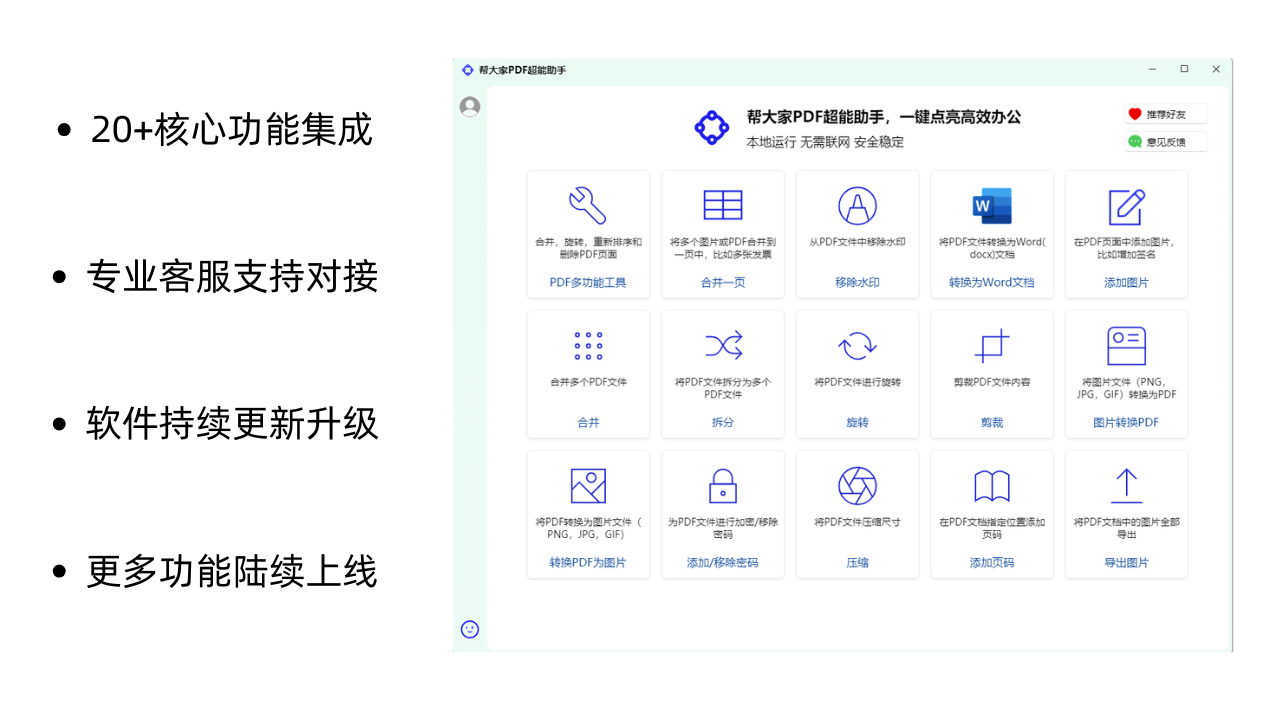Open the 添加页码 open-book tool
The width and height of the screenshot is (1280, 720).
[x=991, y=485]
